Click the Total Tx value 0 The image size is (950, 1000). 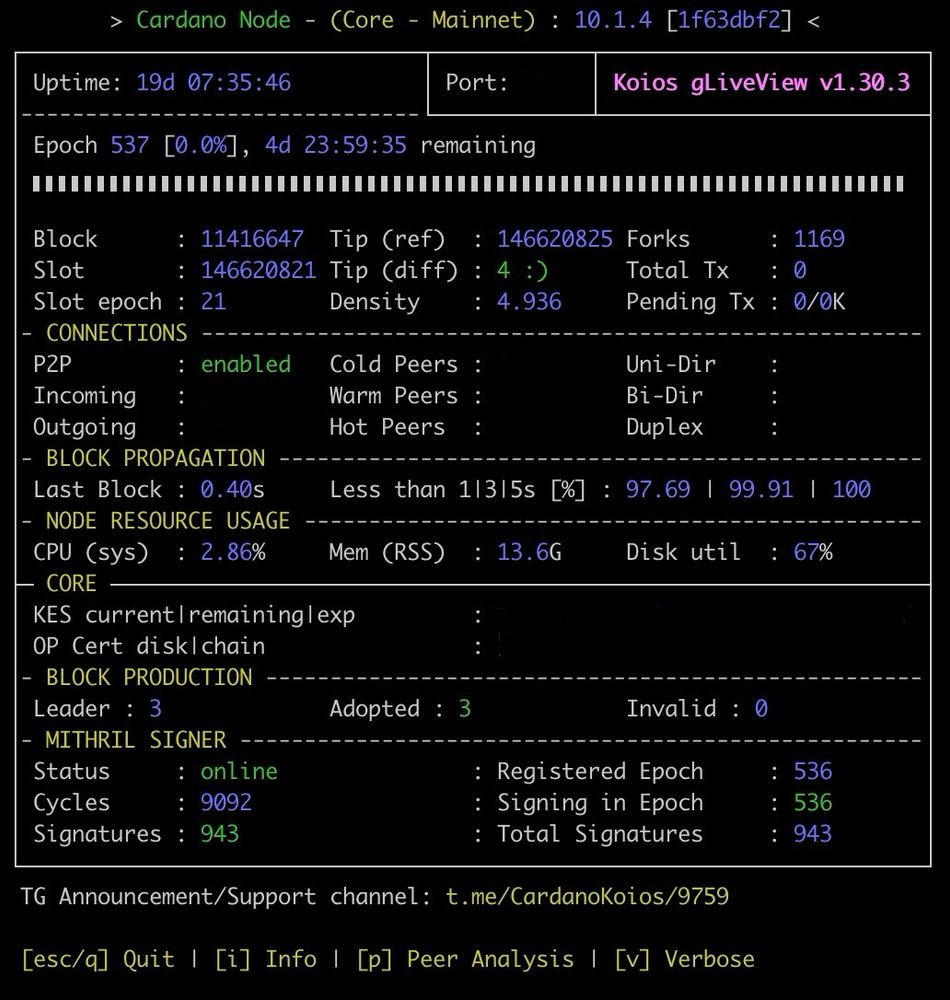(x=800, y=270)
